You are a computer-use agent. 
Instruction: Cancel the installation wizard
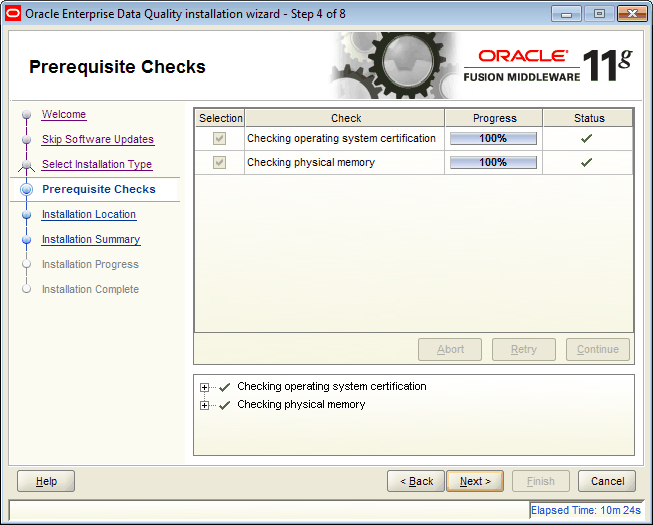point(607,481)
